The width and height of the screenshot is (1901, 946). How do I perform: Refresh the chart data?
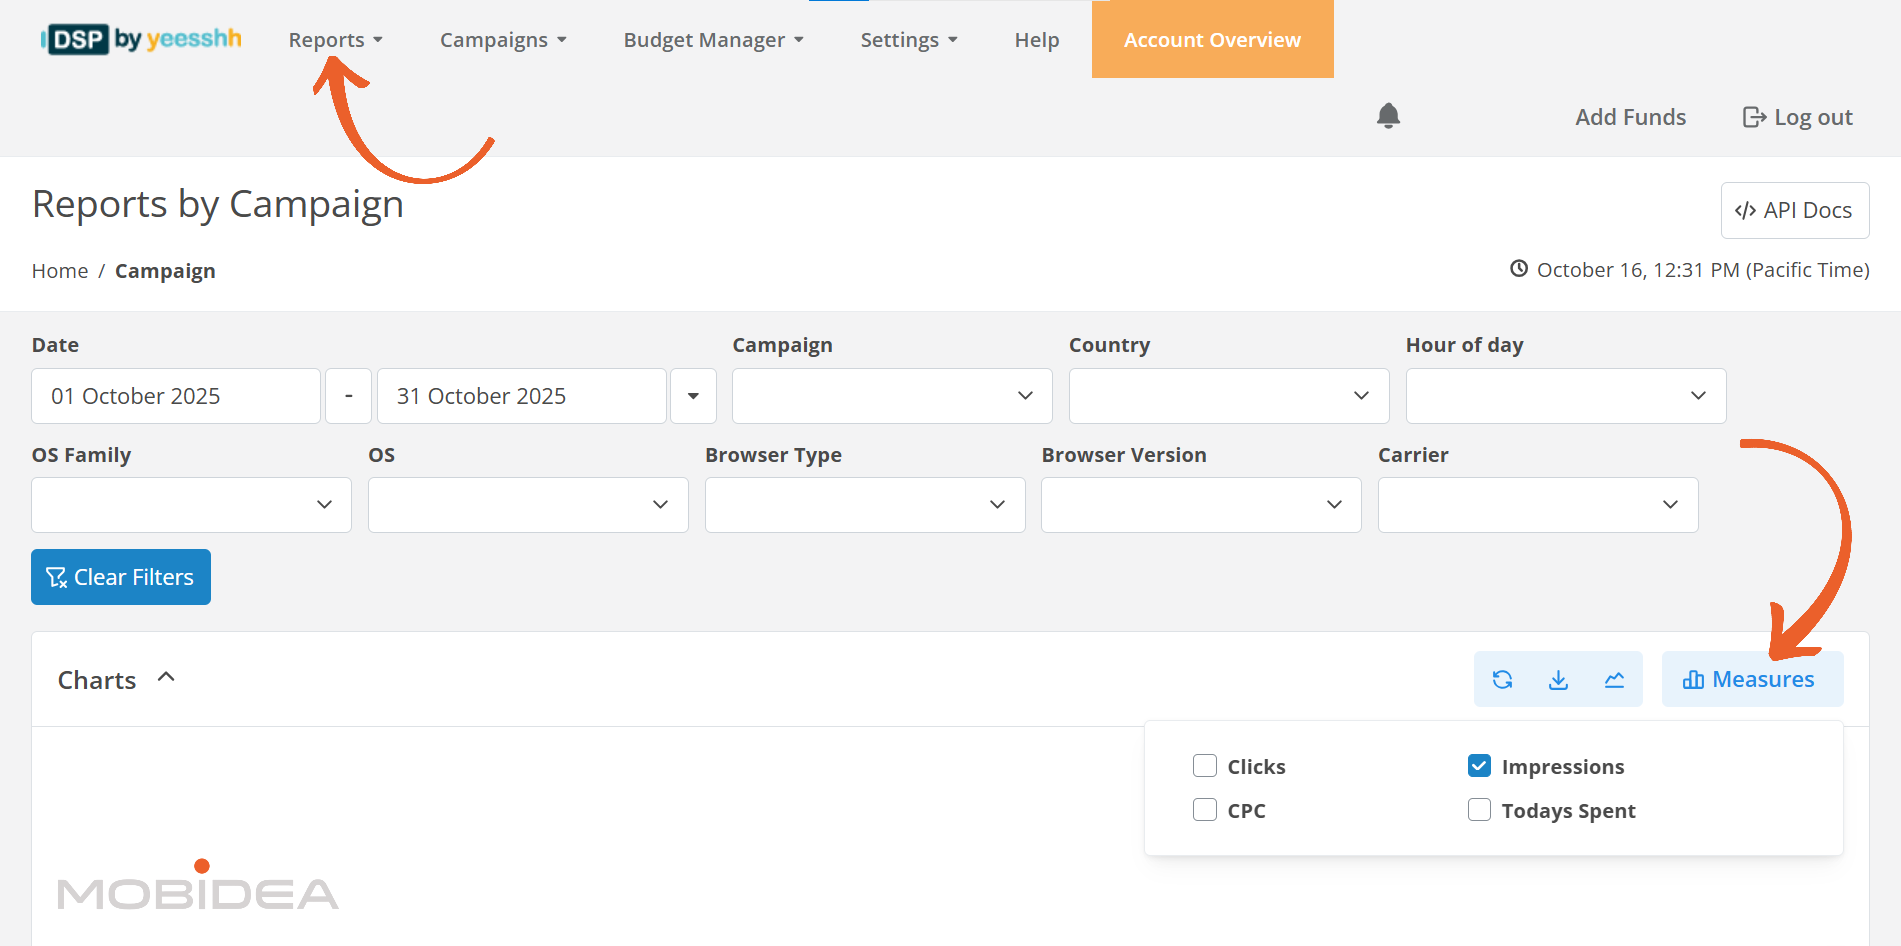1502,680
